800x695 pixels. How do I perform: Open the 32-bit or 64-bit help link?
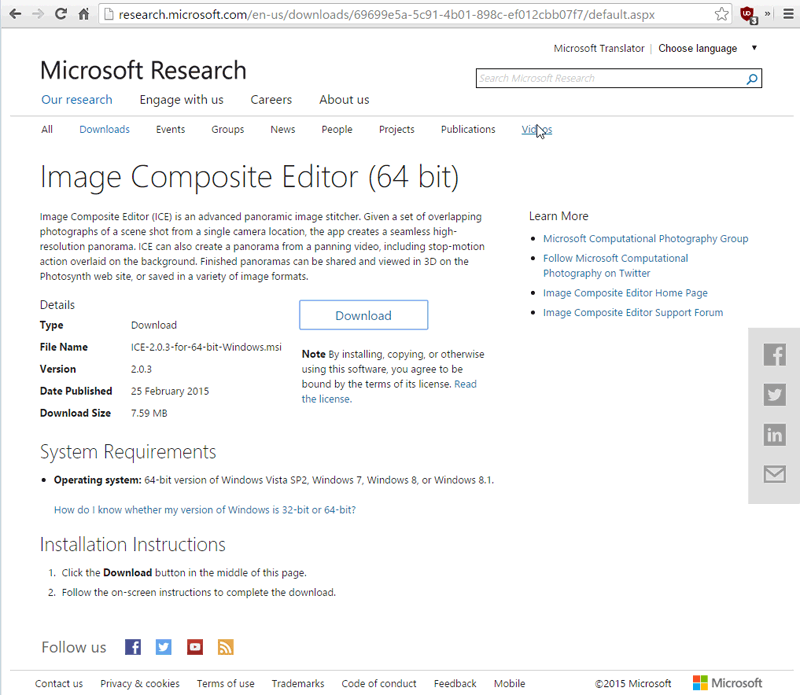(x=205, y=510)
